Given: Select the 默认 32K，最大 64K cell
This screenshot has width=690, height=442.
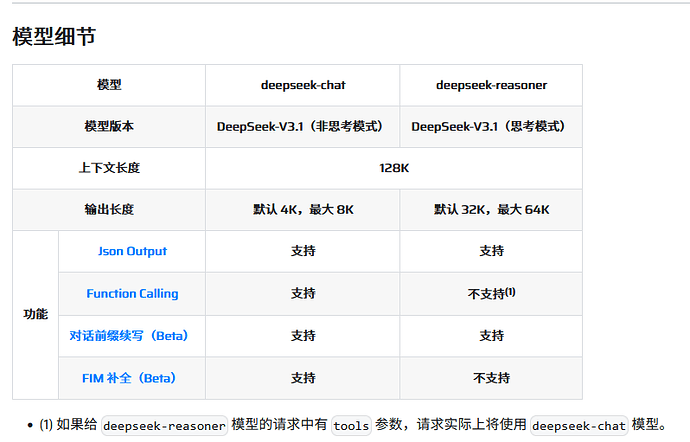Looking at the screenshot, I should 491,210.
